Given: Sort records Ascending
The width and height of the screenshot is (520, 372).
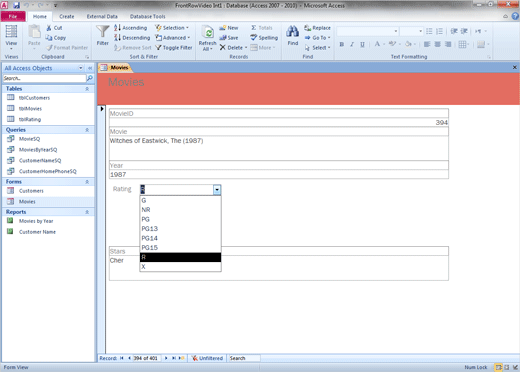Looking at the screenshot, I should click(130, 28).
